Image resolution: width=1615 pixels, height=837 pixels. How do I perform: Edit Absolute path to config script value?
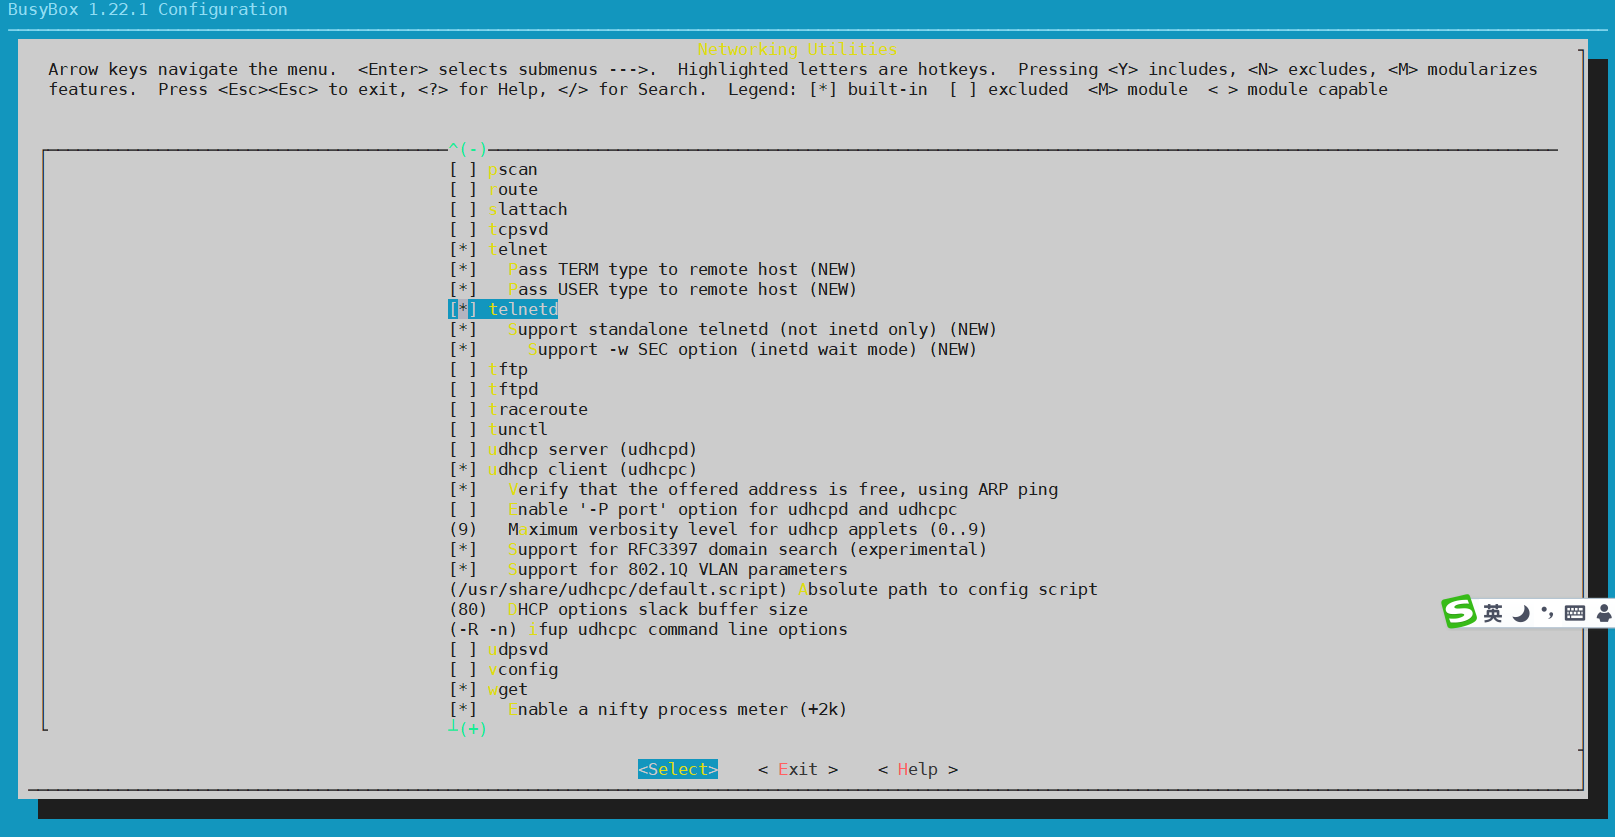[x=773, y=590]
